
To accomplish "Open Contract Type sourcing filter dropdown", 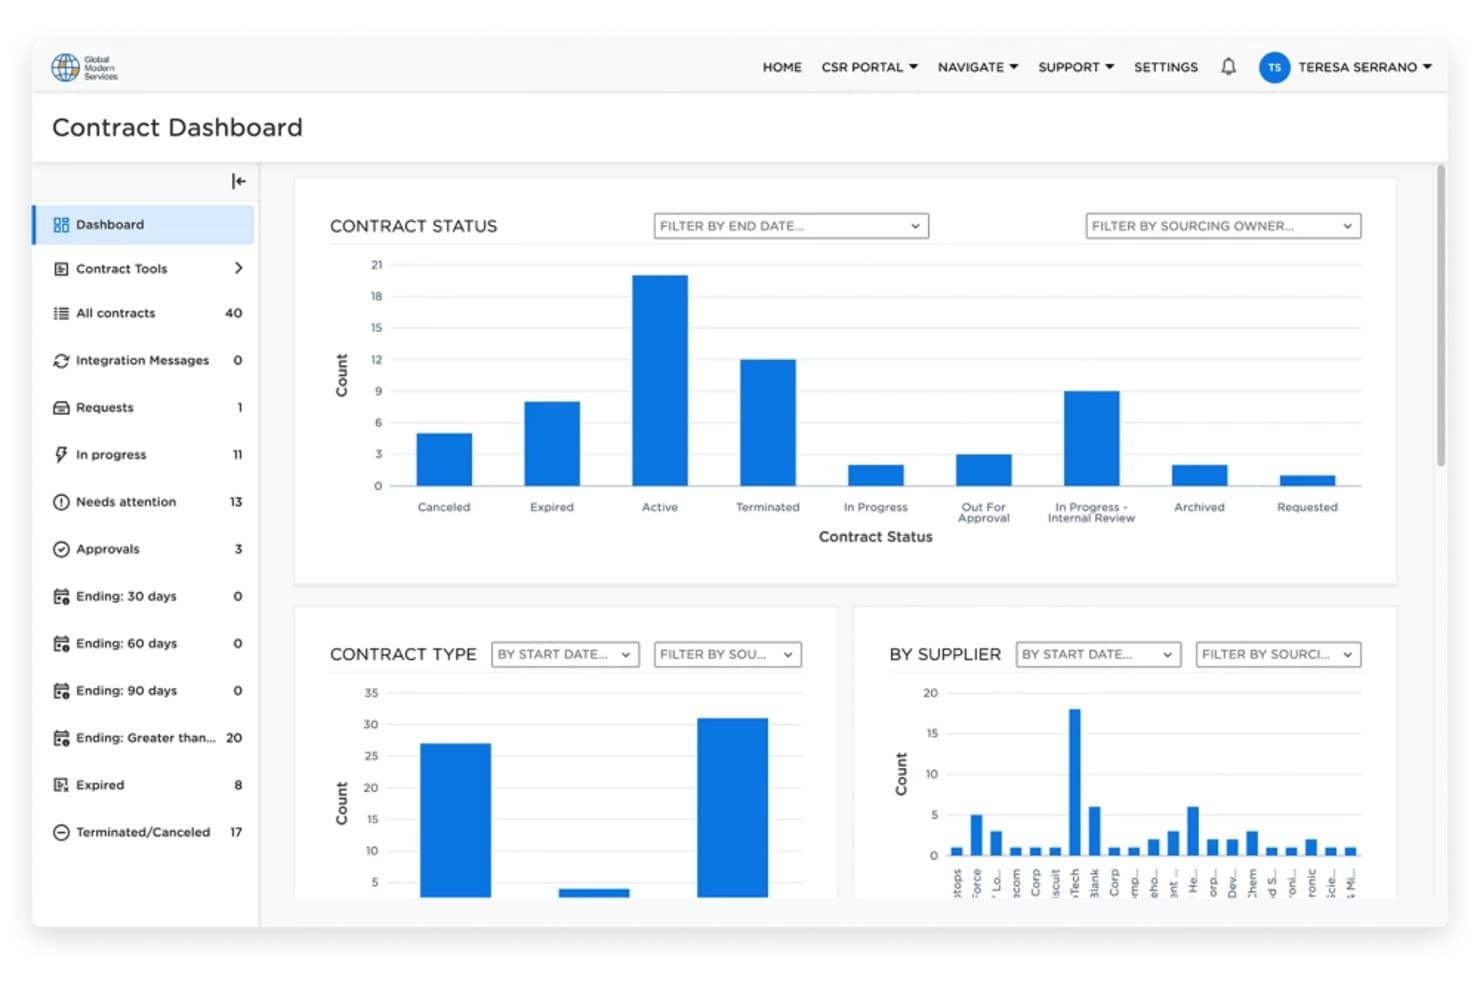I will pyautogui.click(x=728, y=655).
